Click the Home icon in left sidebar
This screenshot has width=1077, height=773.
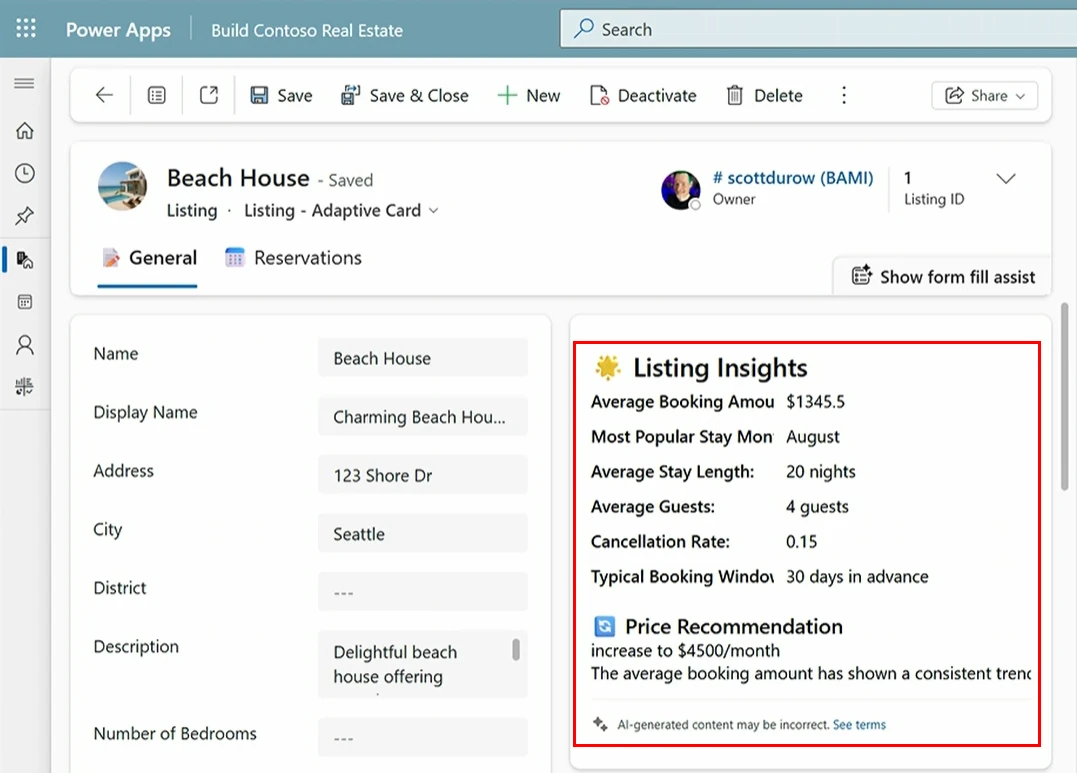[25, 131]
